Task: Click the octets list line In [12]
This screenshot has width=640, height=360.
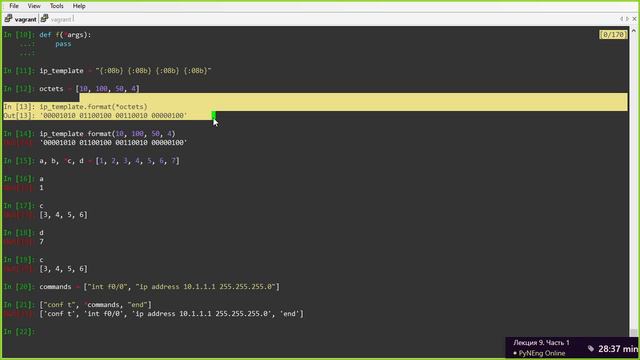Action: [71, 89]
